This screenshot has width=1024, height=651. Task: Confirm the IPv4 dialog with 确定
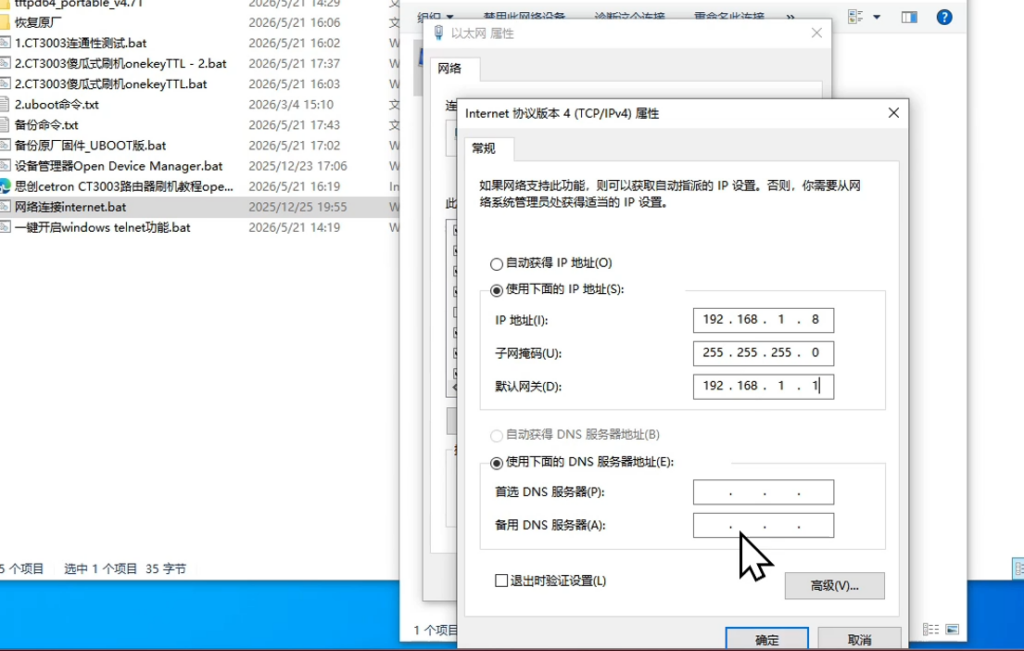pyautogui.click(x=767, y=639)
